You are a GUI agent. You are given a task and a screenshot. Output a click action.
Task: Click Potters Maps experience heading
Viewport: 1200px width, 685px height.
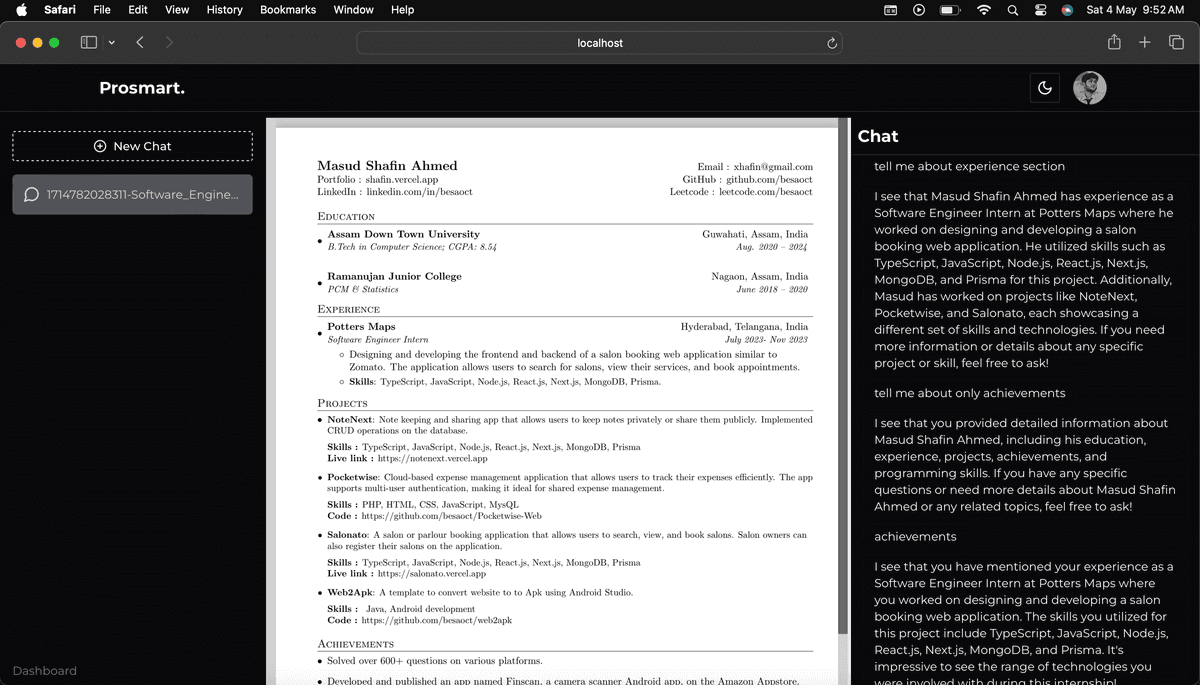point(361,327)
